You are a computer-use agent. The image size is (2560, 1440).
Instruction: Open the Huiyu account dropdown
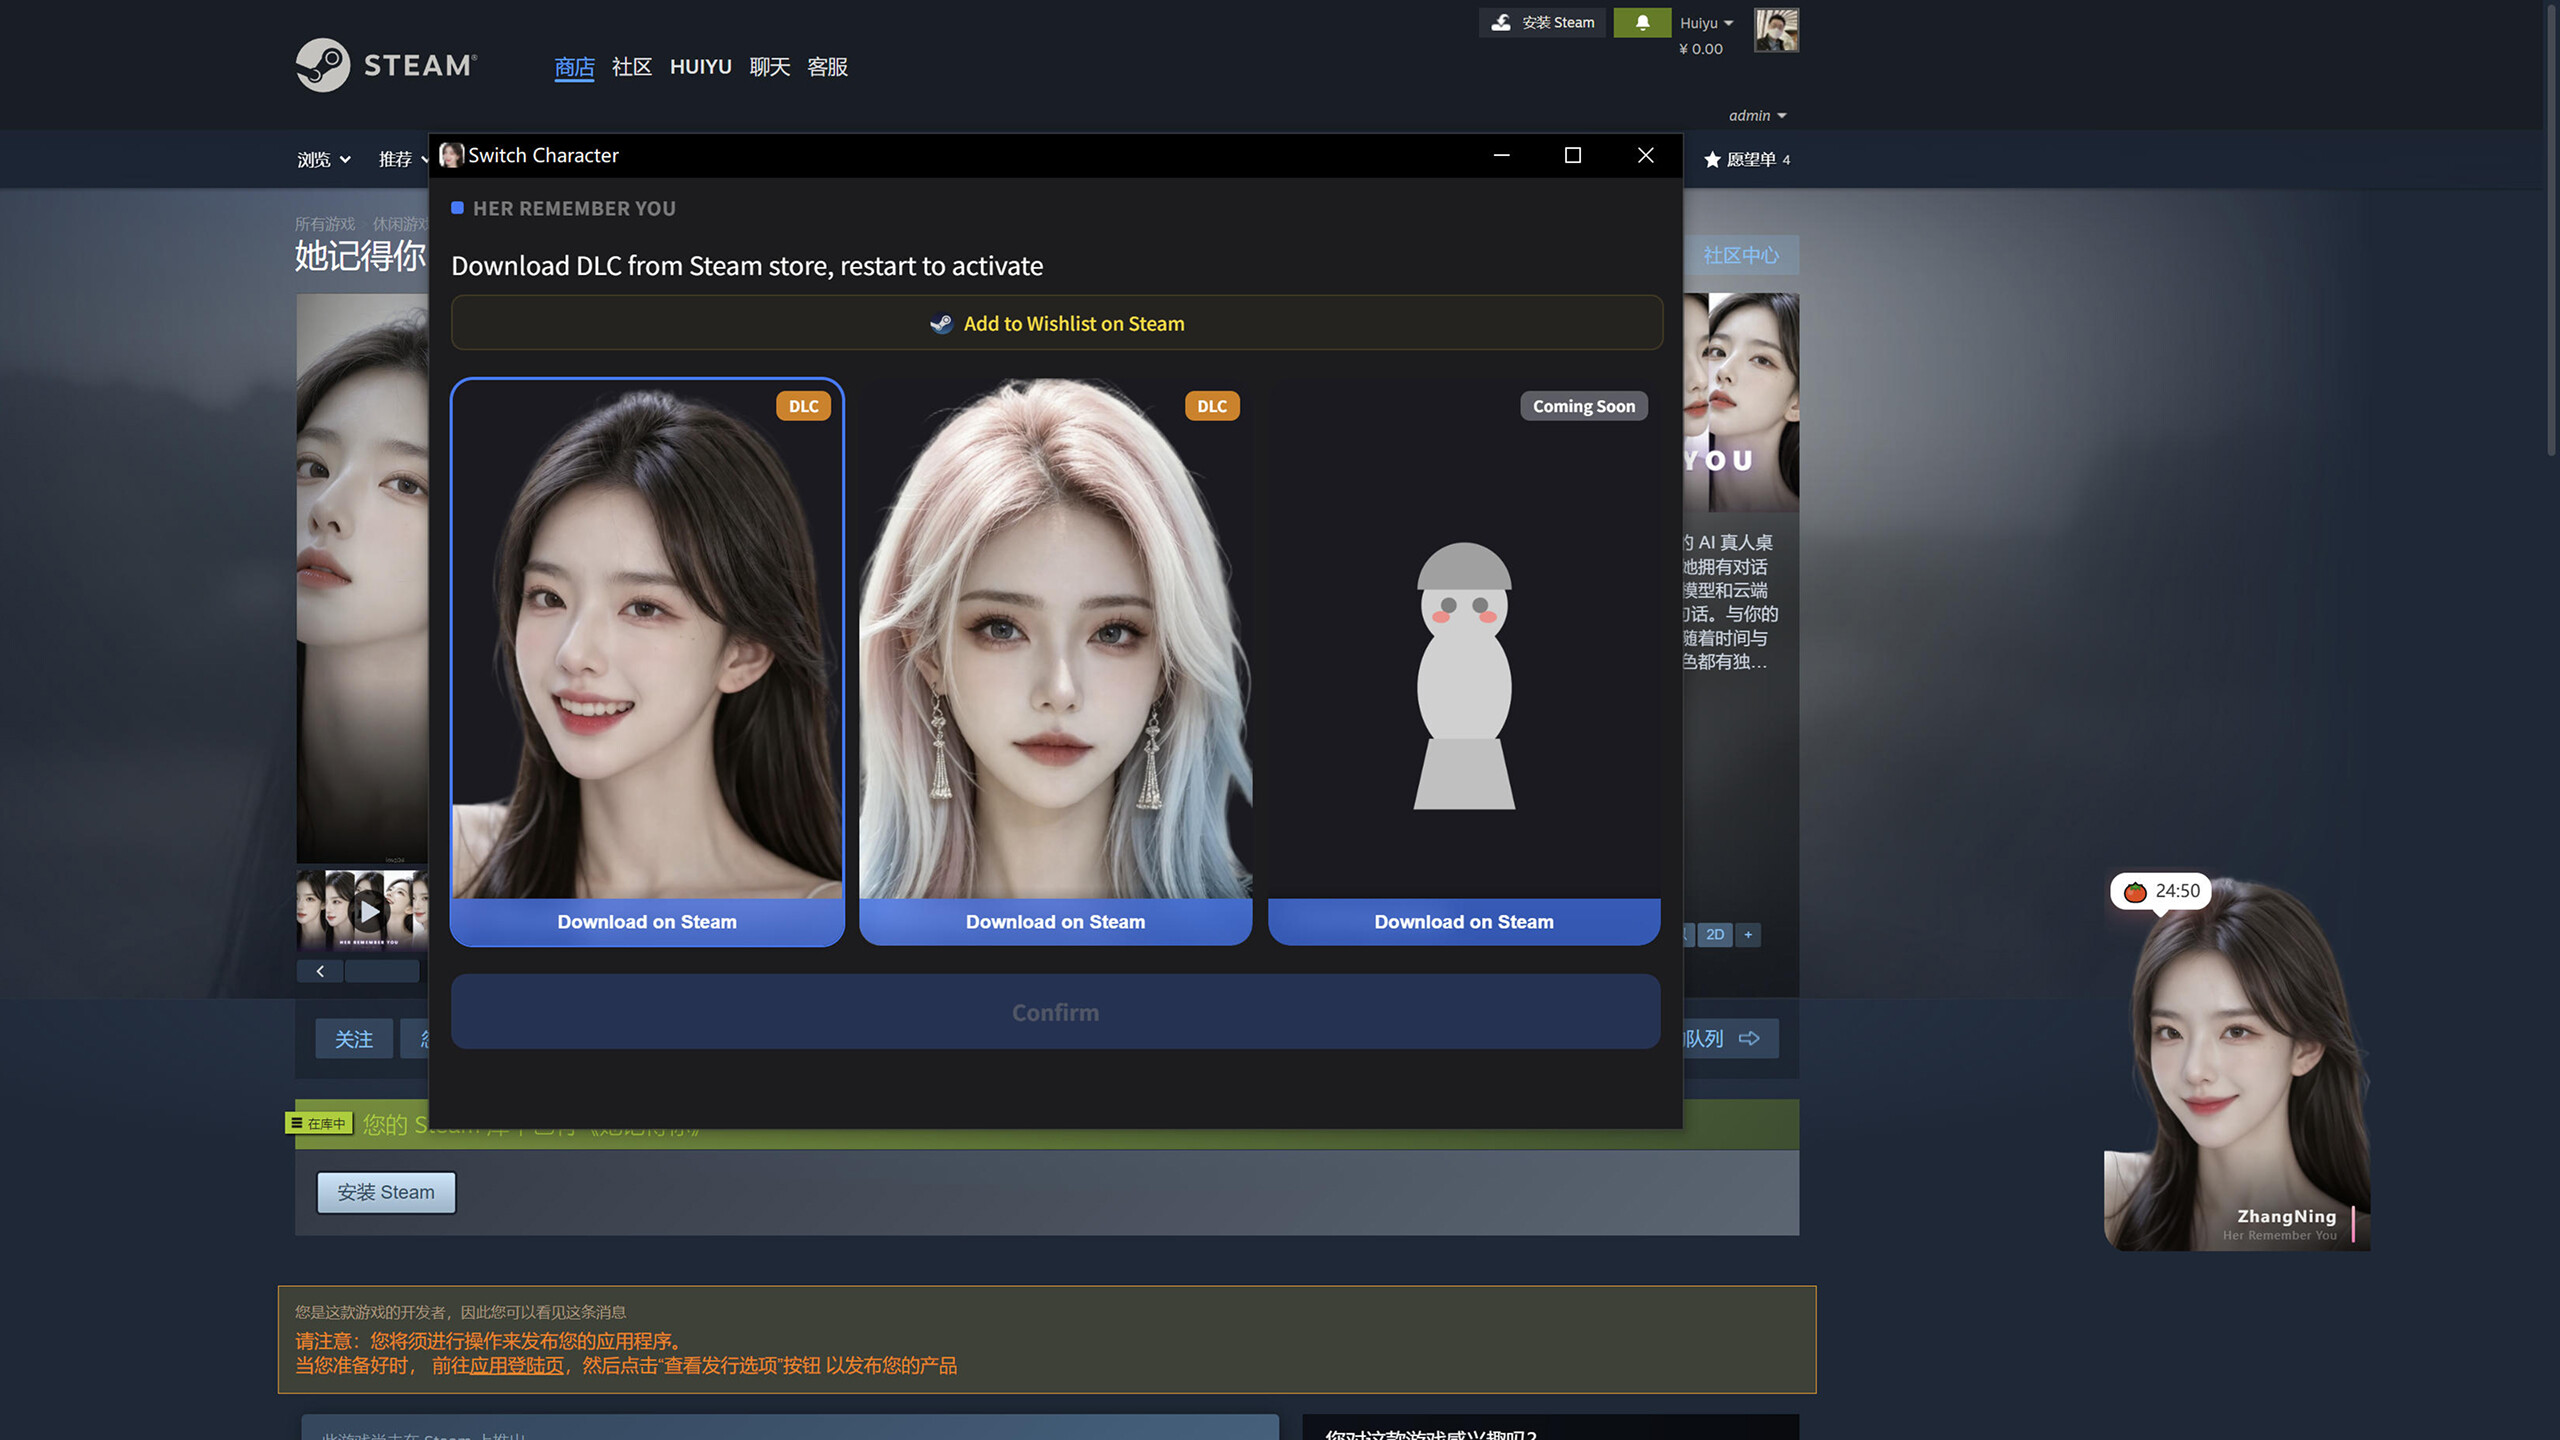(1706, 23)
